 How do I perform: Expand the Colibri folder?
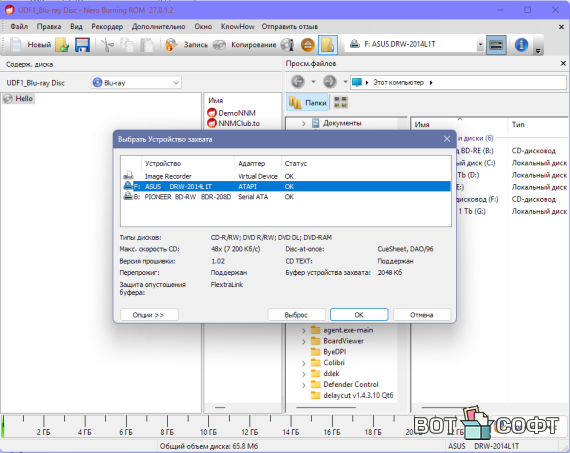click(x=304, y=363)
